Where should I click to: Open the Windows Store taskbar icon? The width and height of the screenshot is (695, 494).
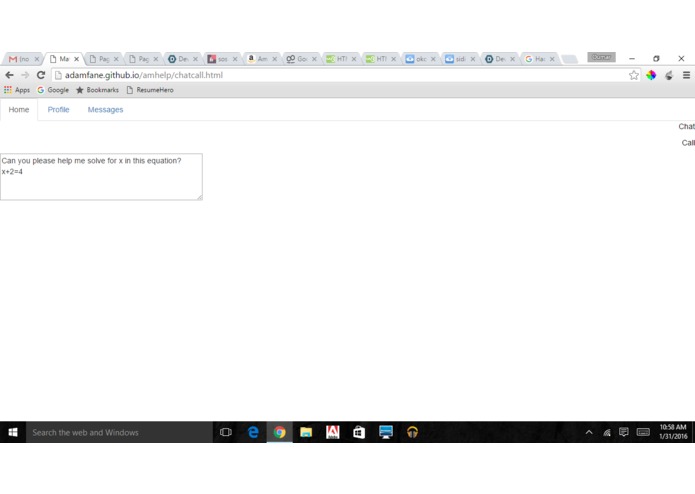(359, 432)
